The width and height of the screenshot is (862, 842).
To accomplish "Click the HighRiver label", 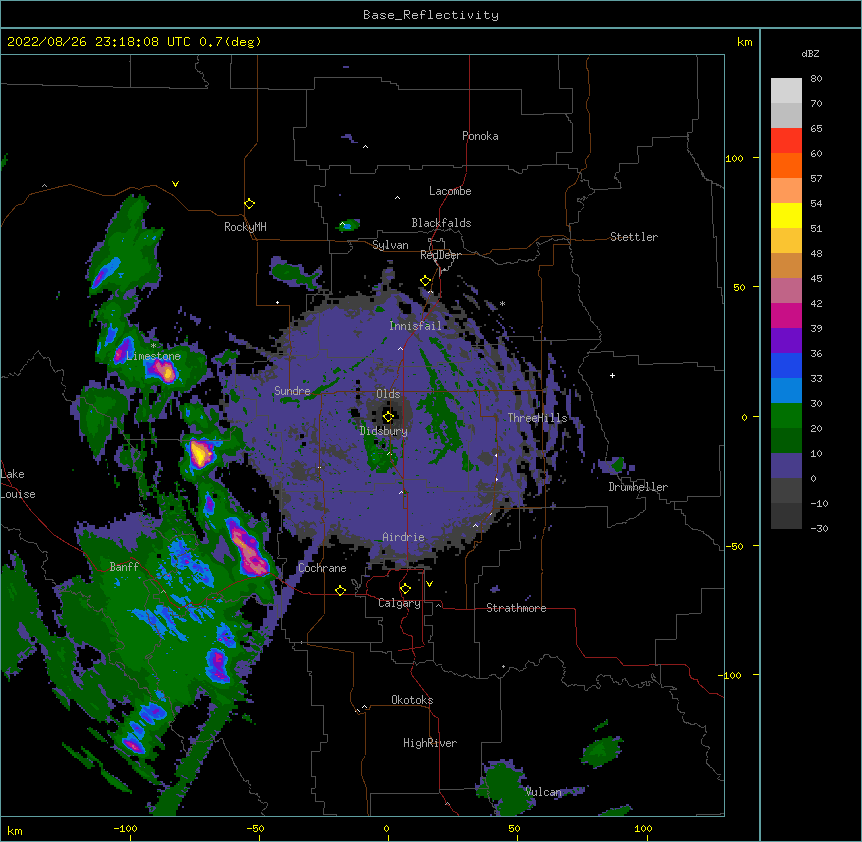I will pyautogui.click(x=430, y=743).
